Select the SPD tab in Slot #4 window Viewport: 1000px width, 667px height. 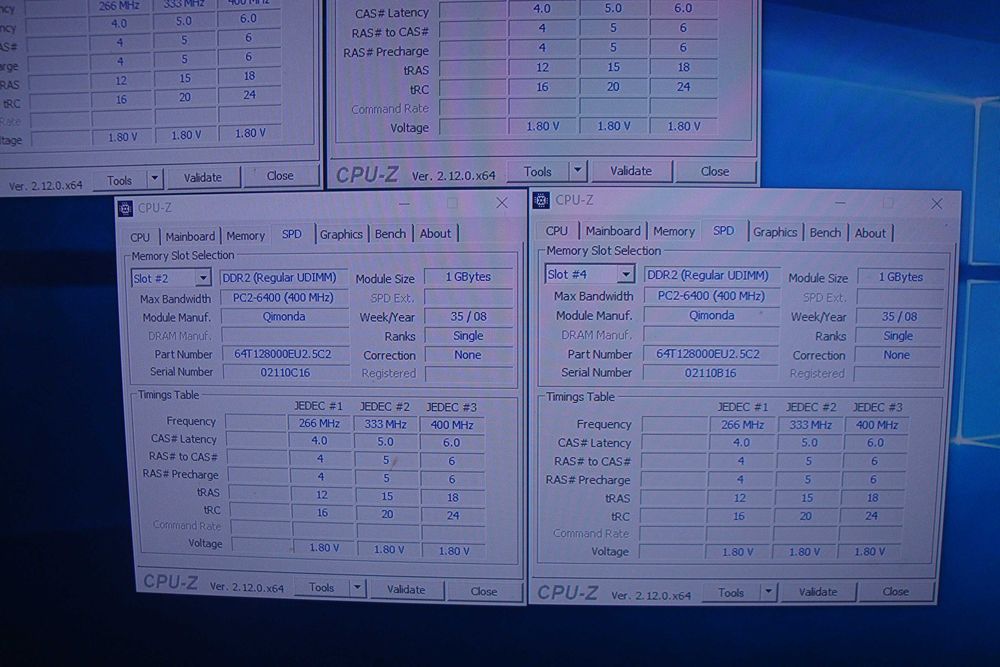click(x=723, y=231)
